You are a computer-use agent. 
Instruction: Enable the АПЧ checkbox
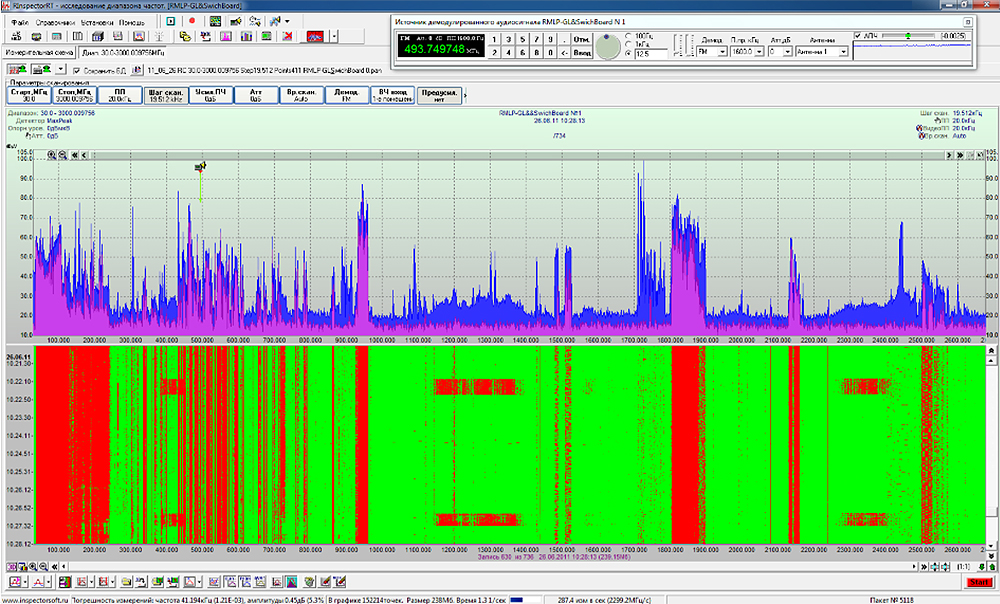tap(859, 35)
